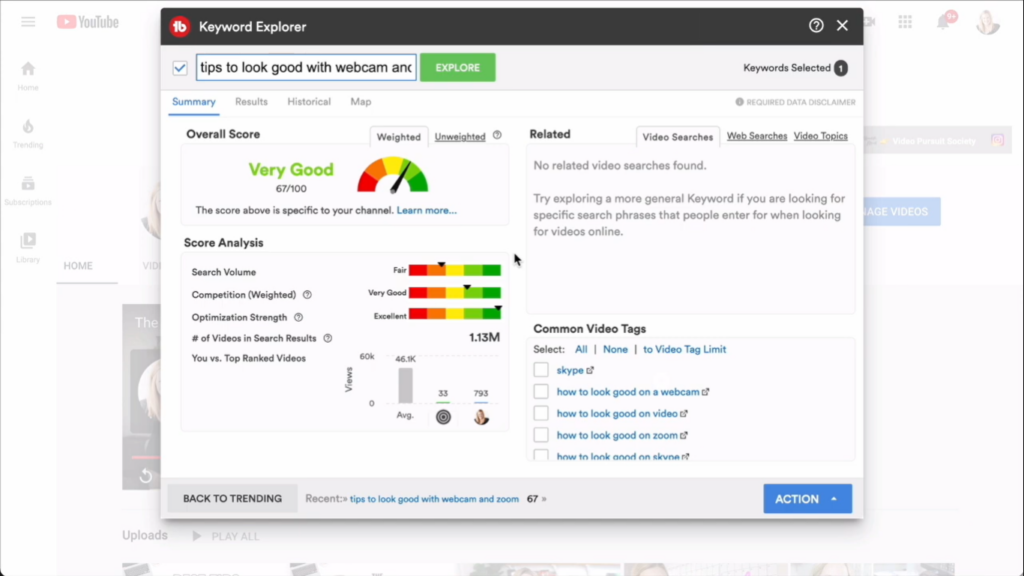This screenshot has width=1024, height=576.
Task: Click external link icon next to skype
Action: pos(590,370)
